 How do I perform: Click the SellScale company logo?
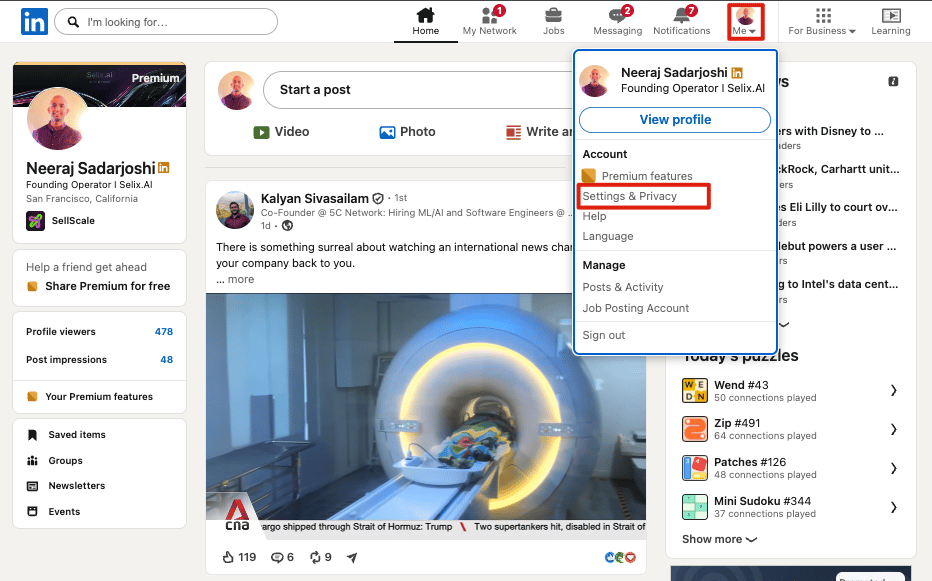pyautogui.click(x=35, y=221)
